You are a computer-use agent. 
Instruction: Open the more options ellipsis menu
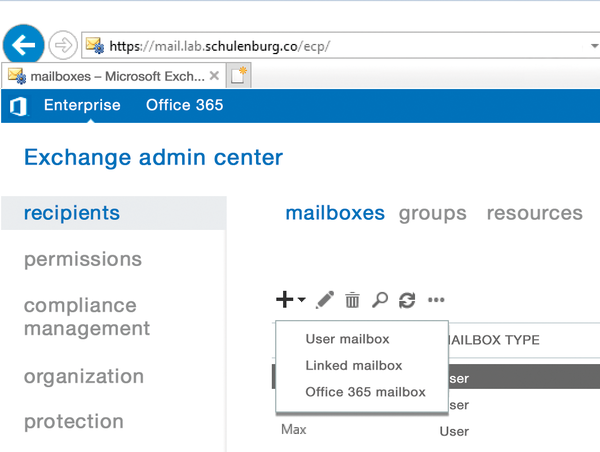point(436,300)
